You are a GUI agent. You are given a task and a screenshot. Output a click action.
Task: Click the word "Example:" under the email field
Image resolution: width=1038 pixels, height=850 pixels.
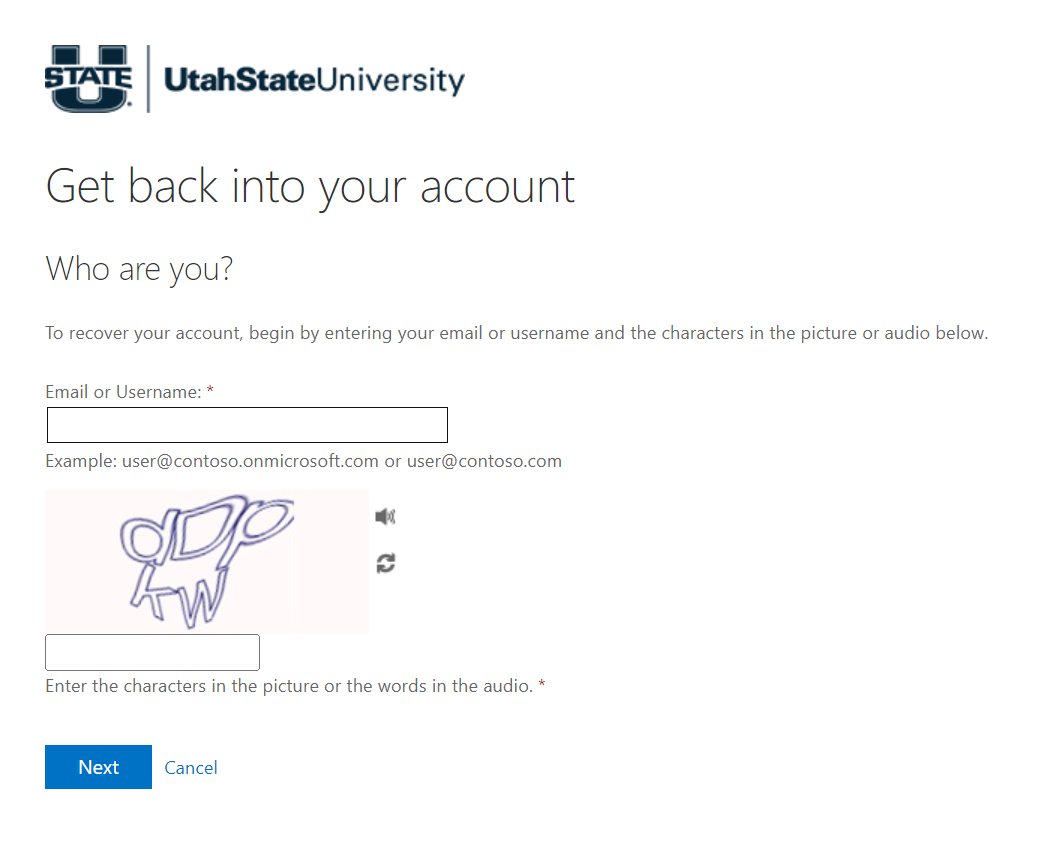81,461
